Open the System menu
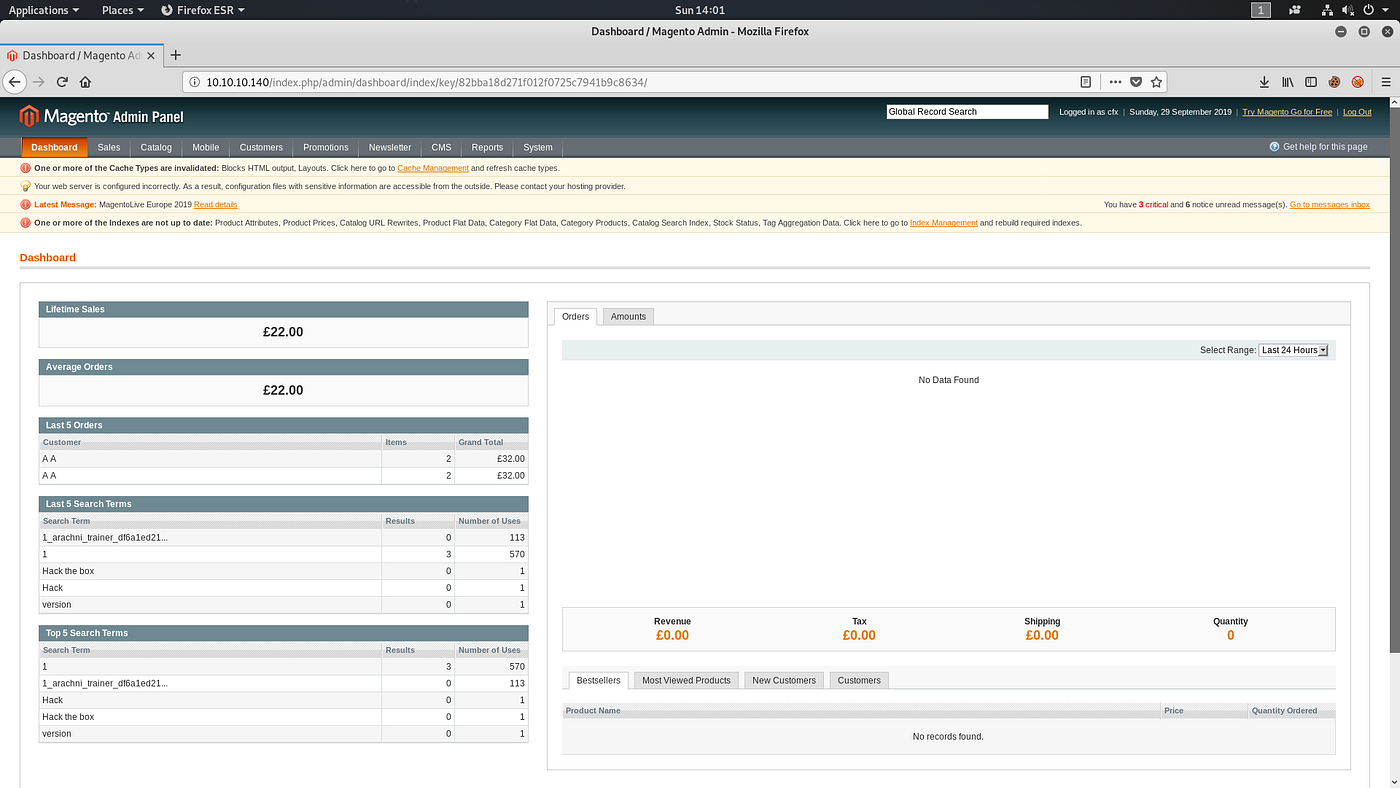Screen dimensions: 1400x788 tap(538, 147)
